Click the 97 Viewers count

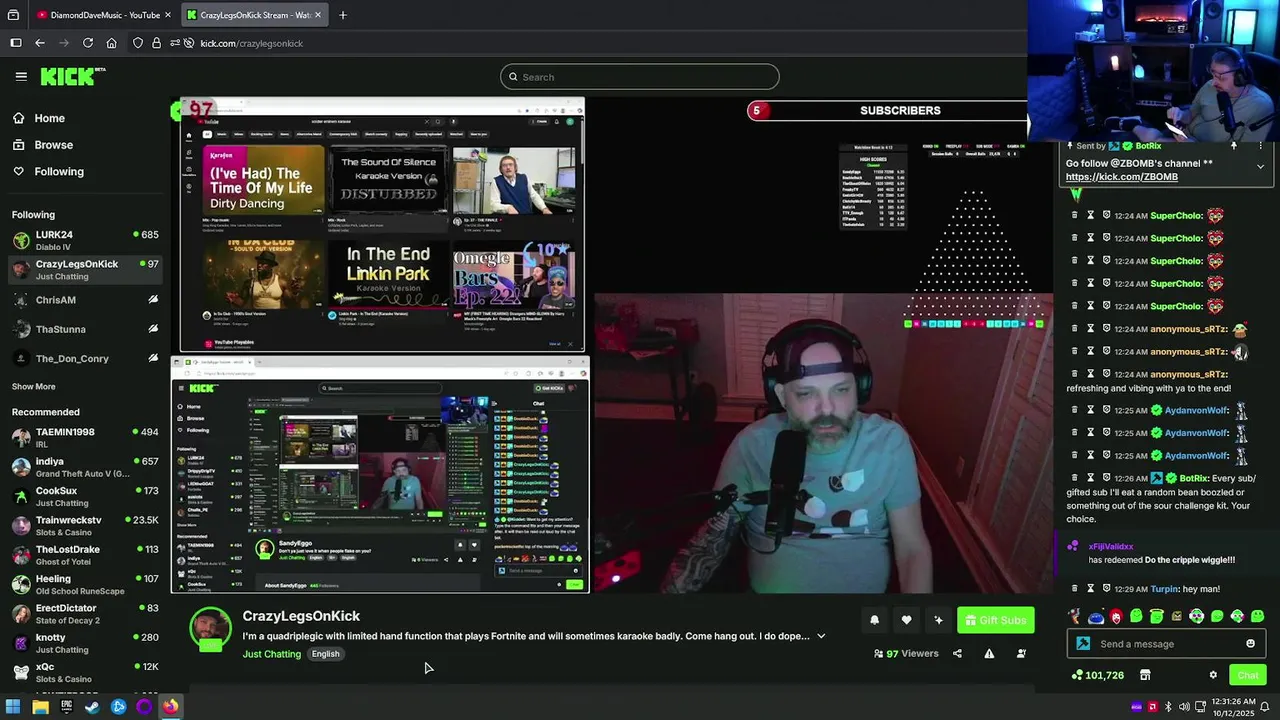(906, 654)
